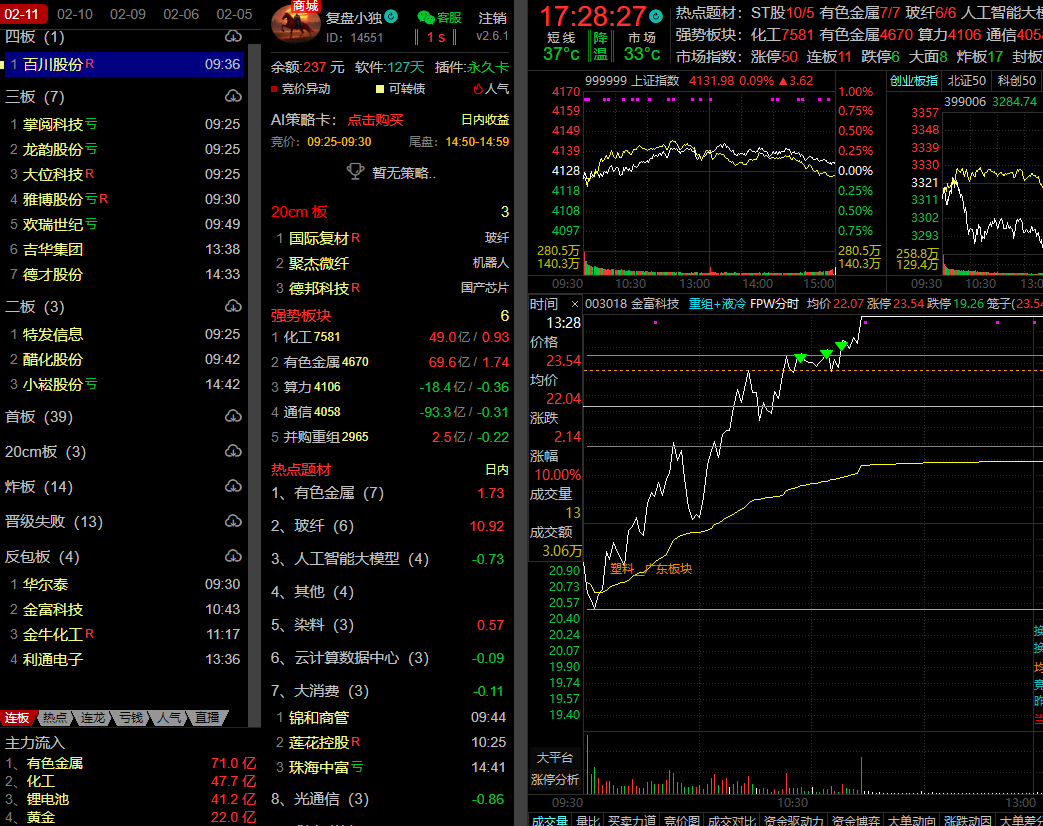Select 百川股份 in the 四板 list
1043x826 pixels.
(54, 64)
